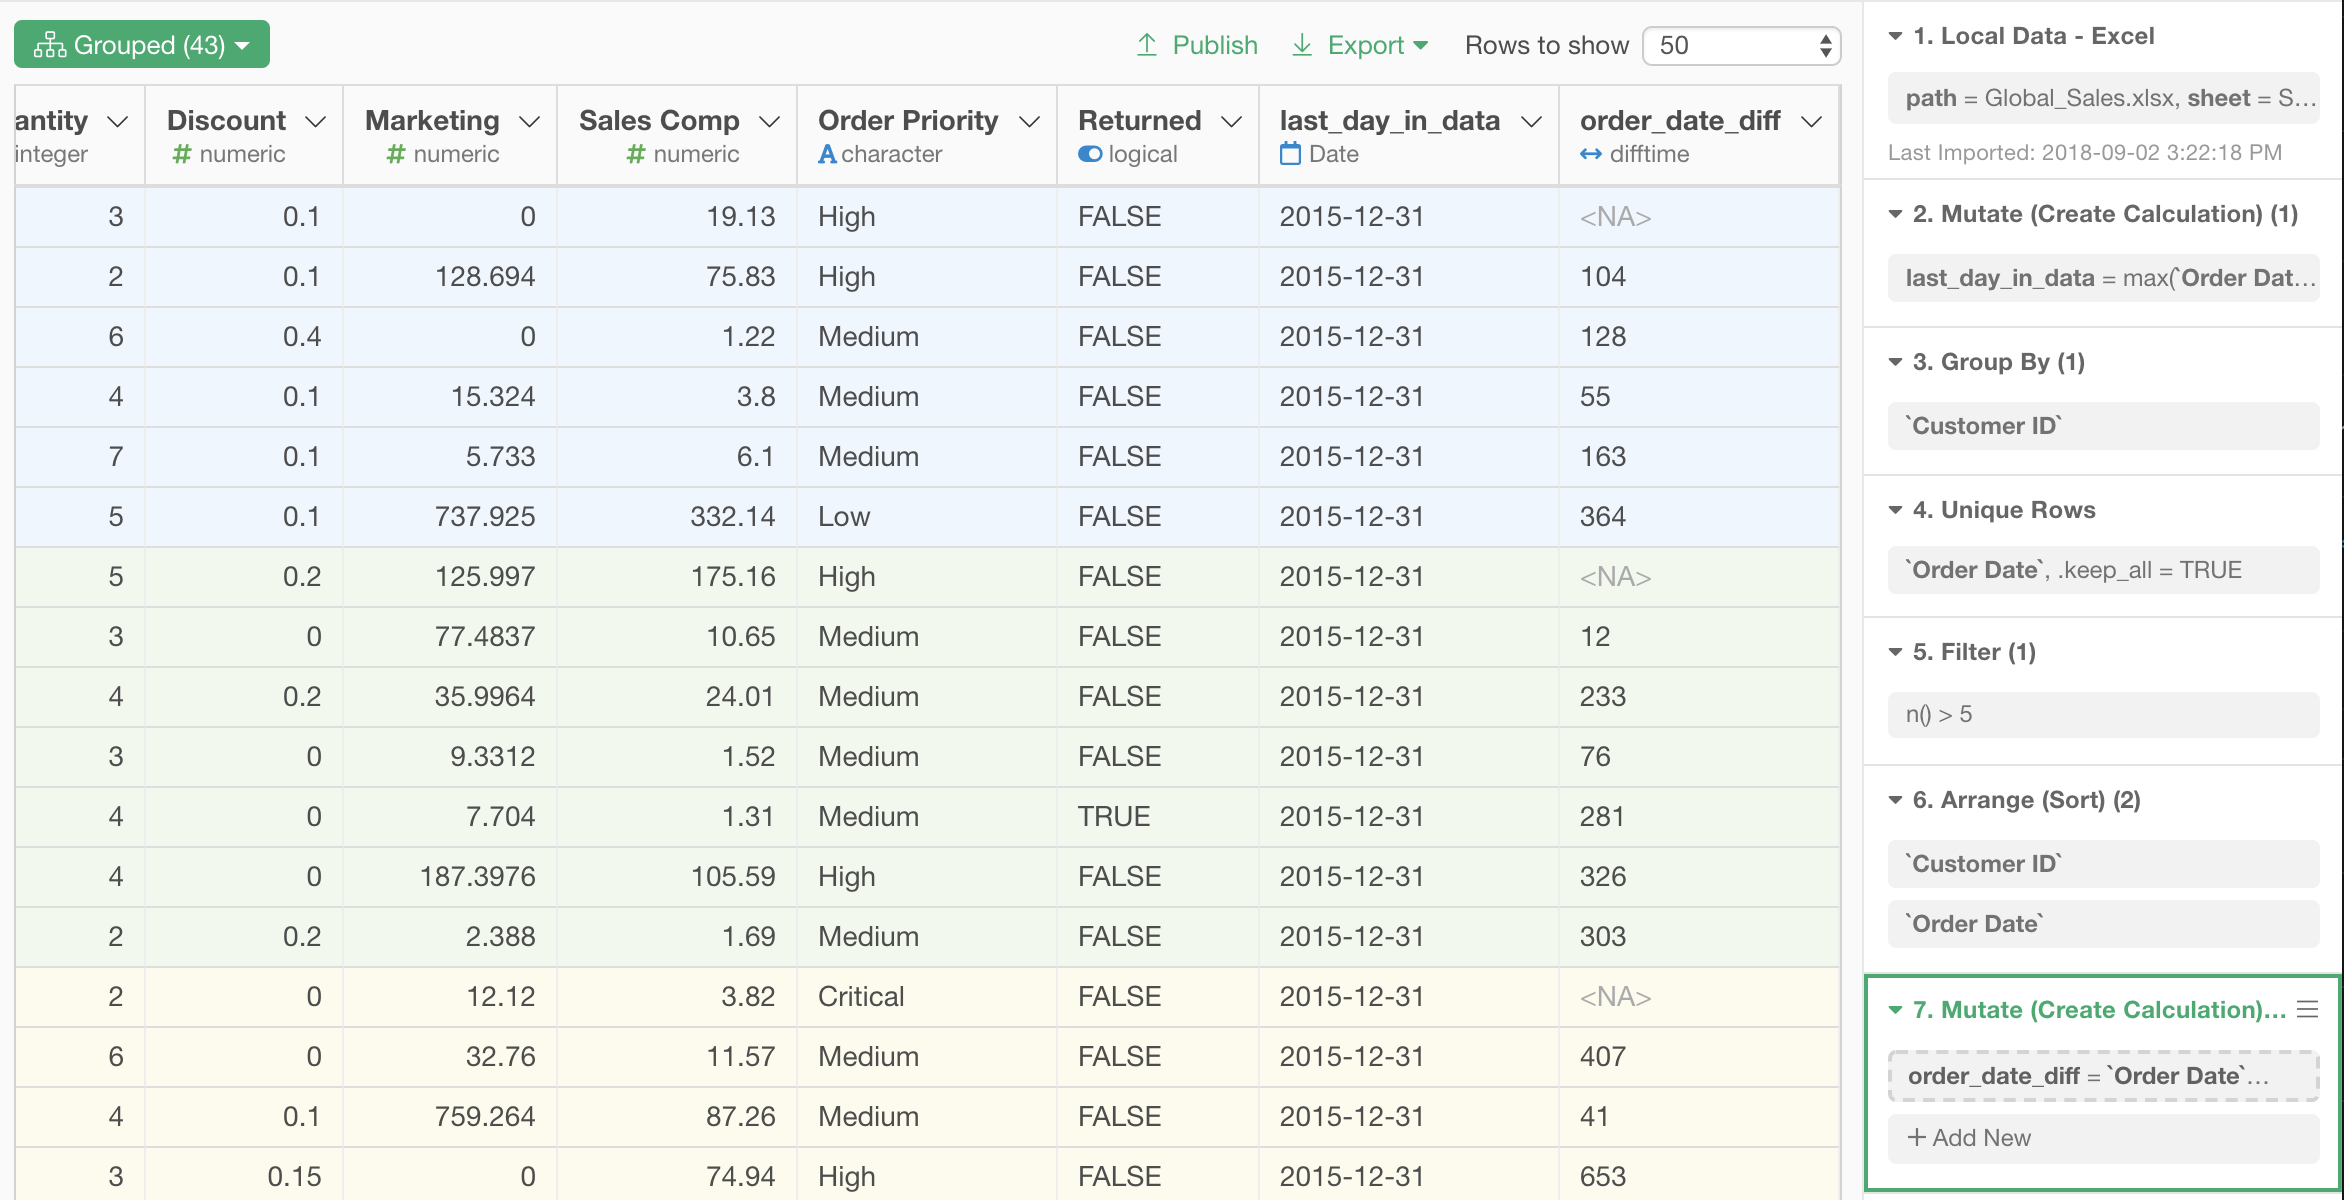The width and height of the screenshot is (2344, 1200).
Task: Open the Order Priority column menu chevron
Action: pyautogui.click(x=1029, y=121)
